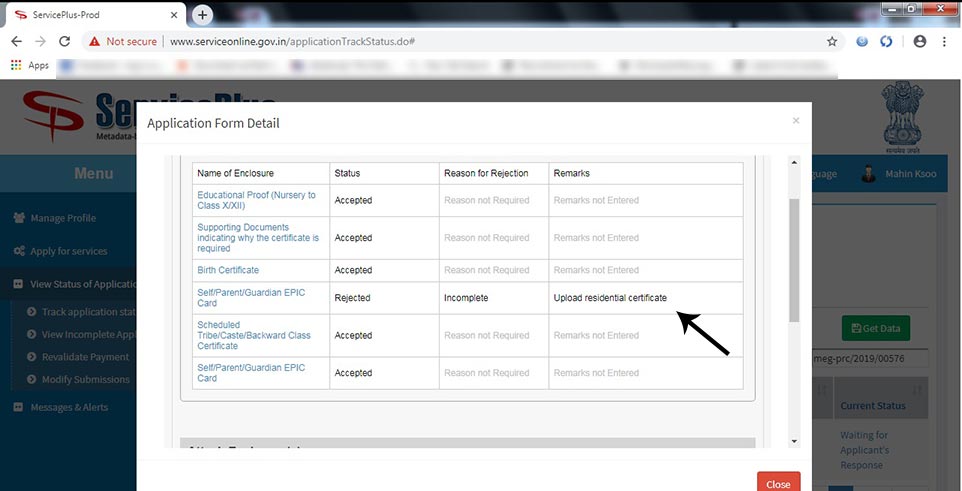Open Manage Profile in the sidebar
Image resolution: width=962 pixels, height=491 pixels.
[x=63, y=218]
